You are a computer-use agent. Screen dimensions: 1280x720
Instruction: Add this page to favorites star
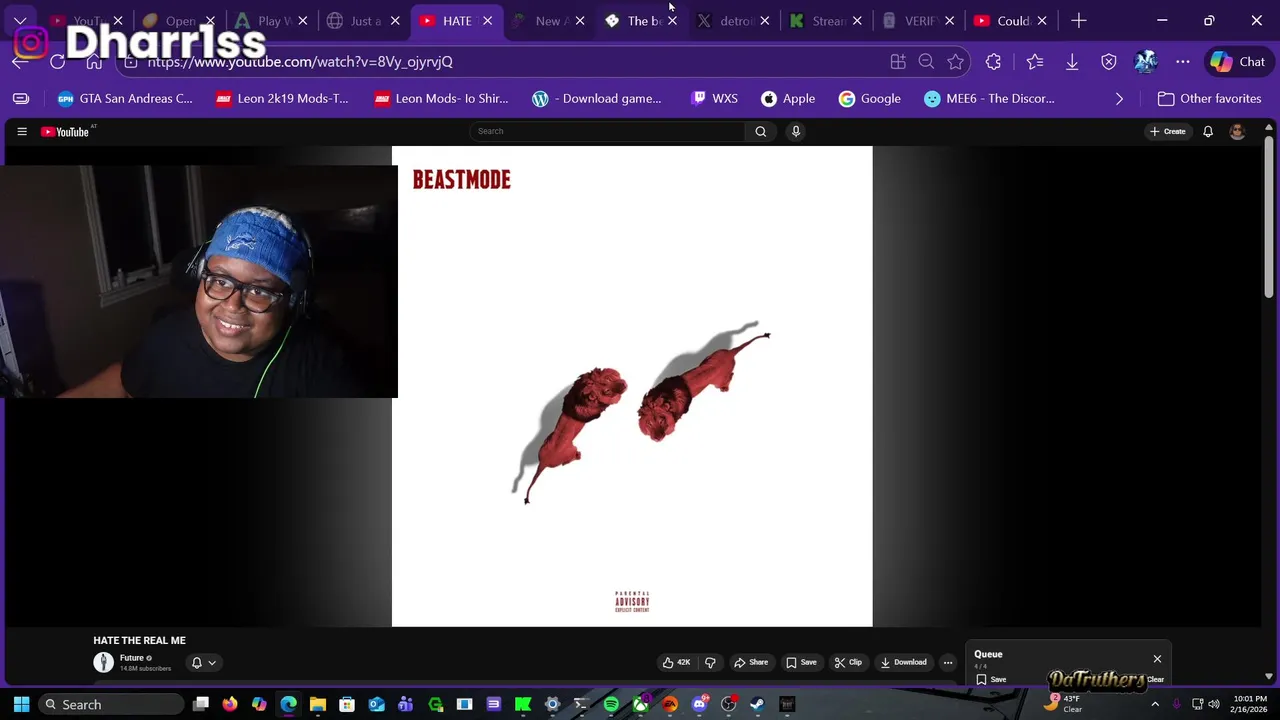956,62
